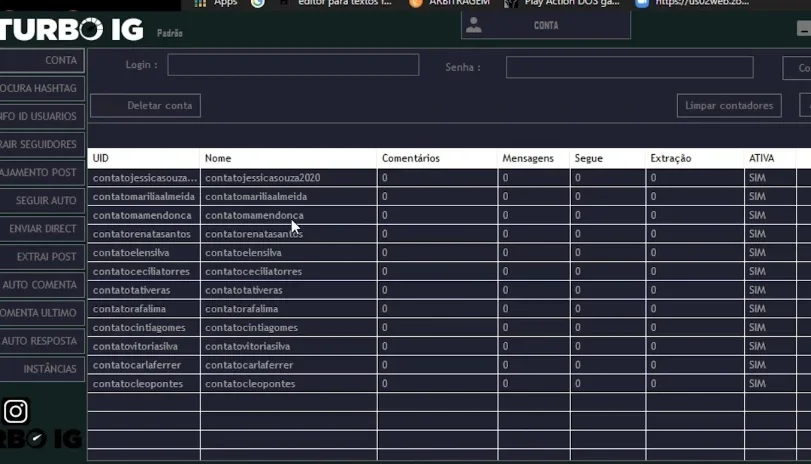The width and height of the screenshot is (811, 464).
Task: Sort by the Mensagens column header
Action: 534,158
